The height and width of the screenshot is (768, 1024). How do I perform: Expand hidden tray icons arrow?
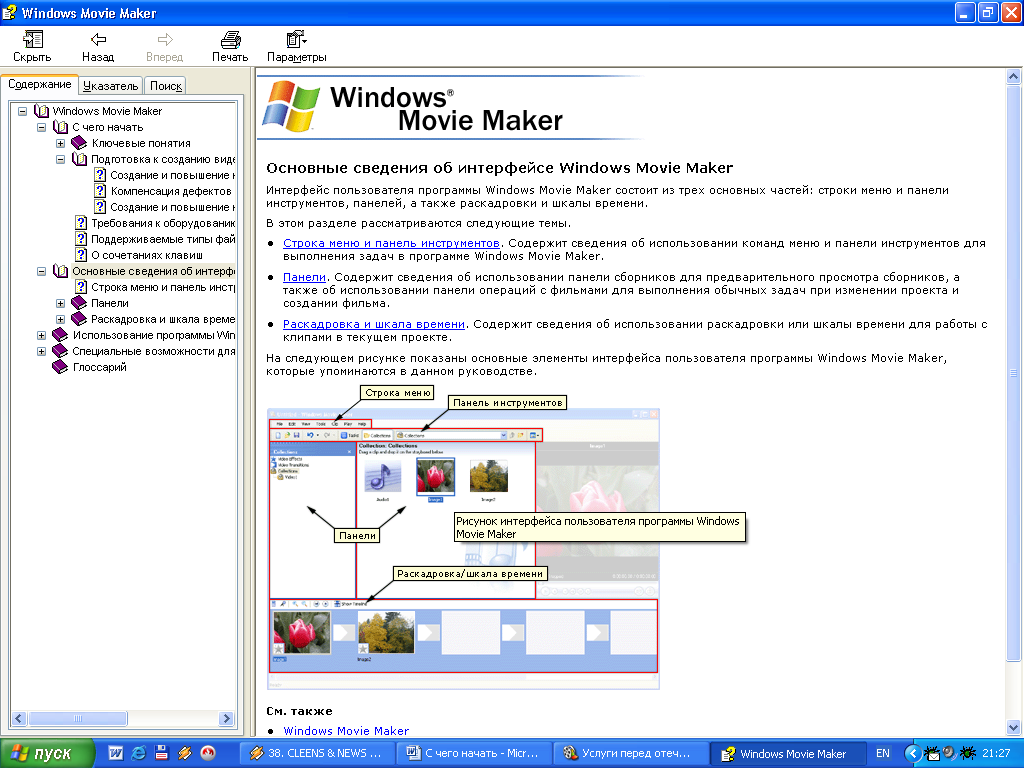913,754
